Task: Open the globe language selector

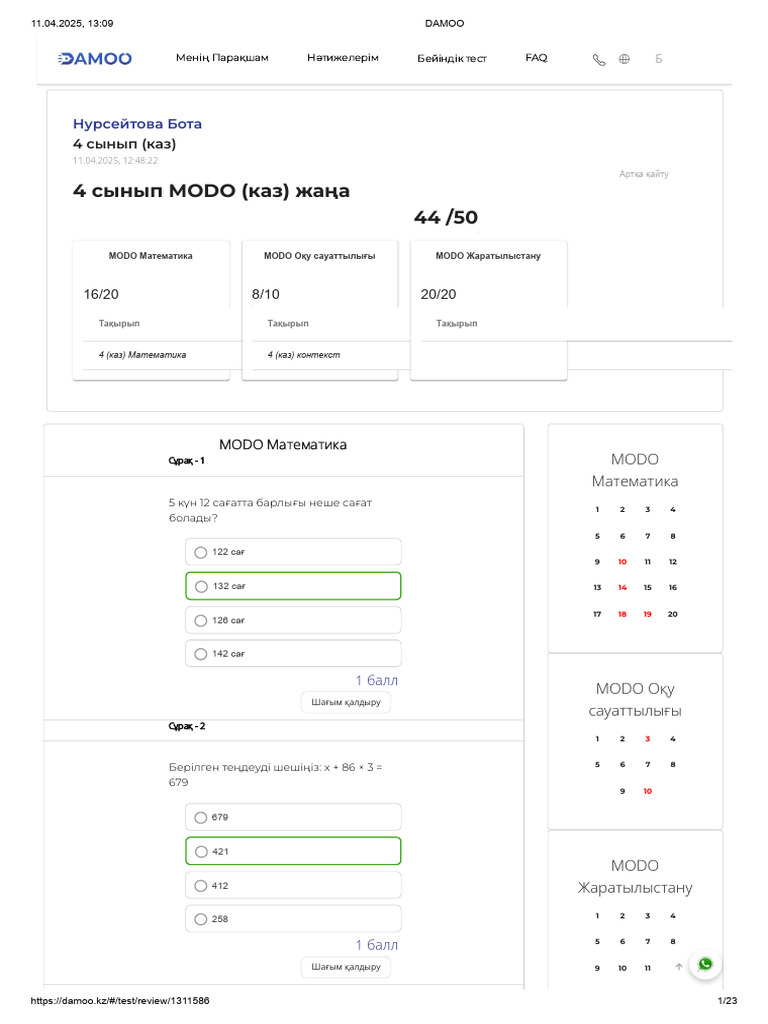Action: click(624, 59)
